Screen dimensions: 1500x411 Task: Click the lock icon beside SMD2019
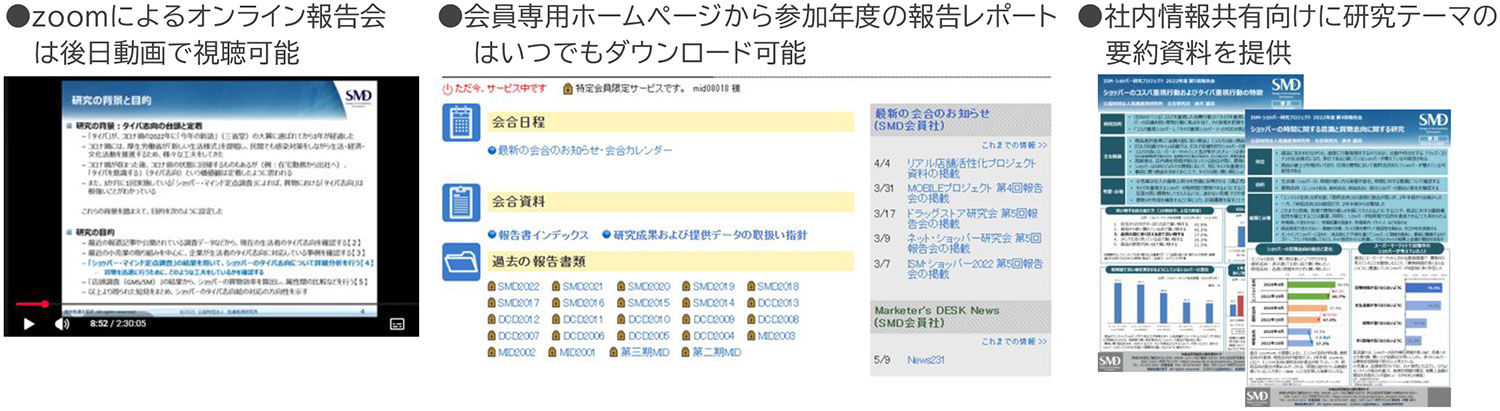pos(687,287)
